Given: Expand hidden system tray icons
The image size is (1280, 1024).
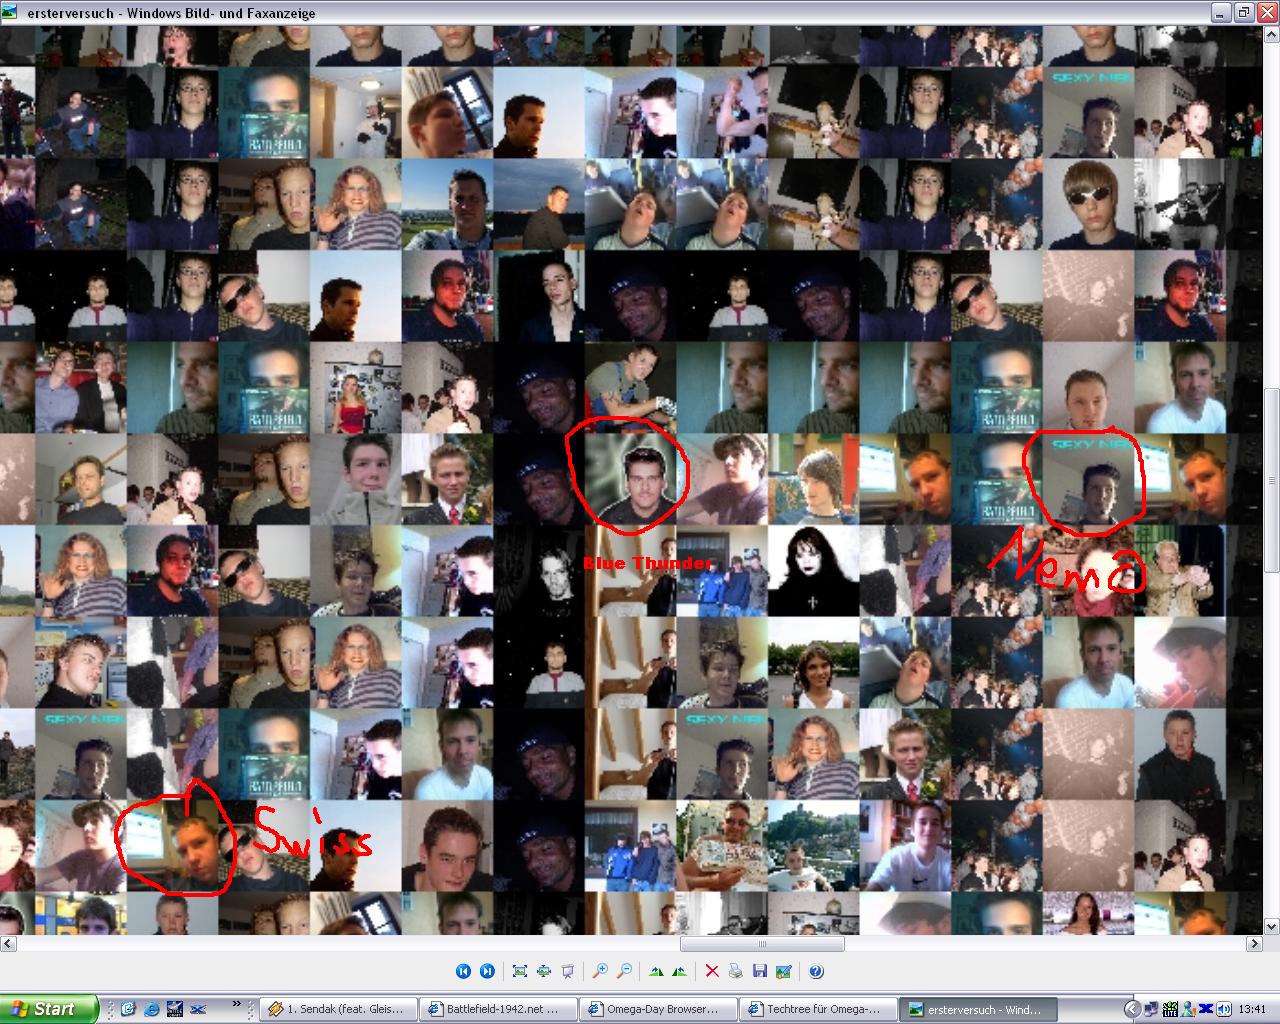Looking at the screenshot, I should (1132, 1009).
